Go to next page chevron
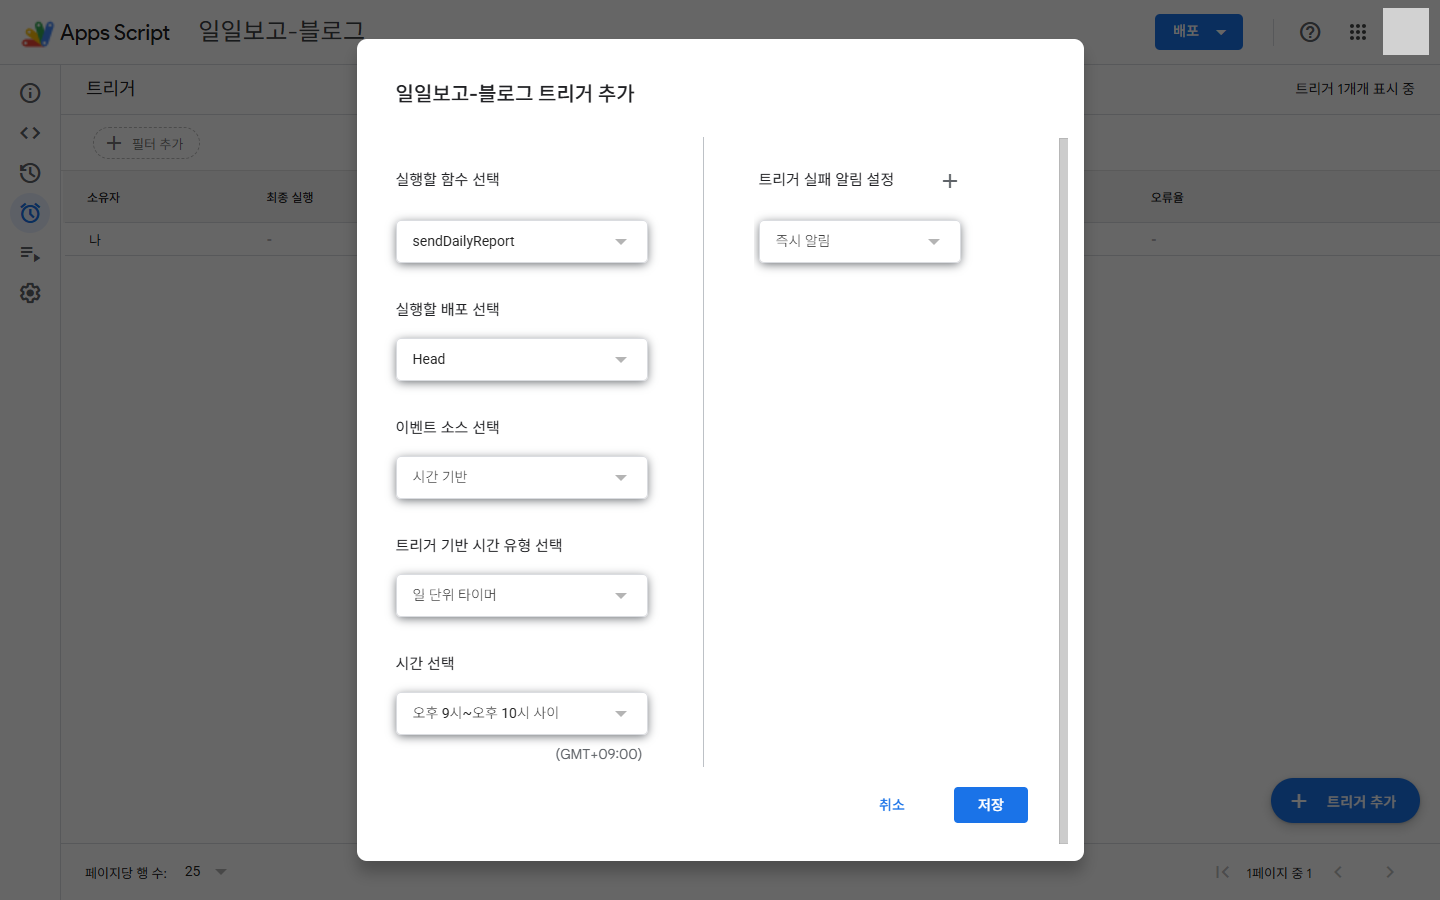Screen dimensions: 1440x900 [1390, 872]
